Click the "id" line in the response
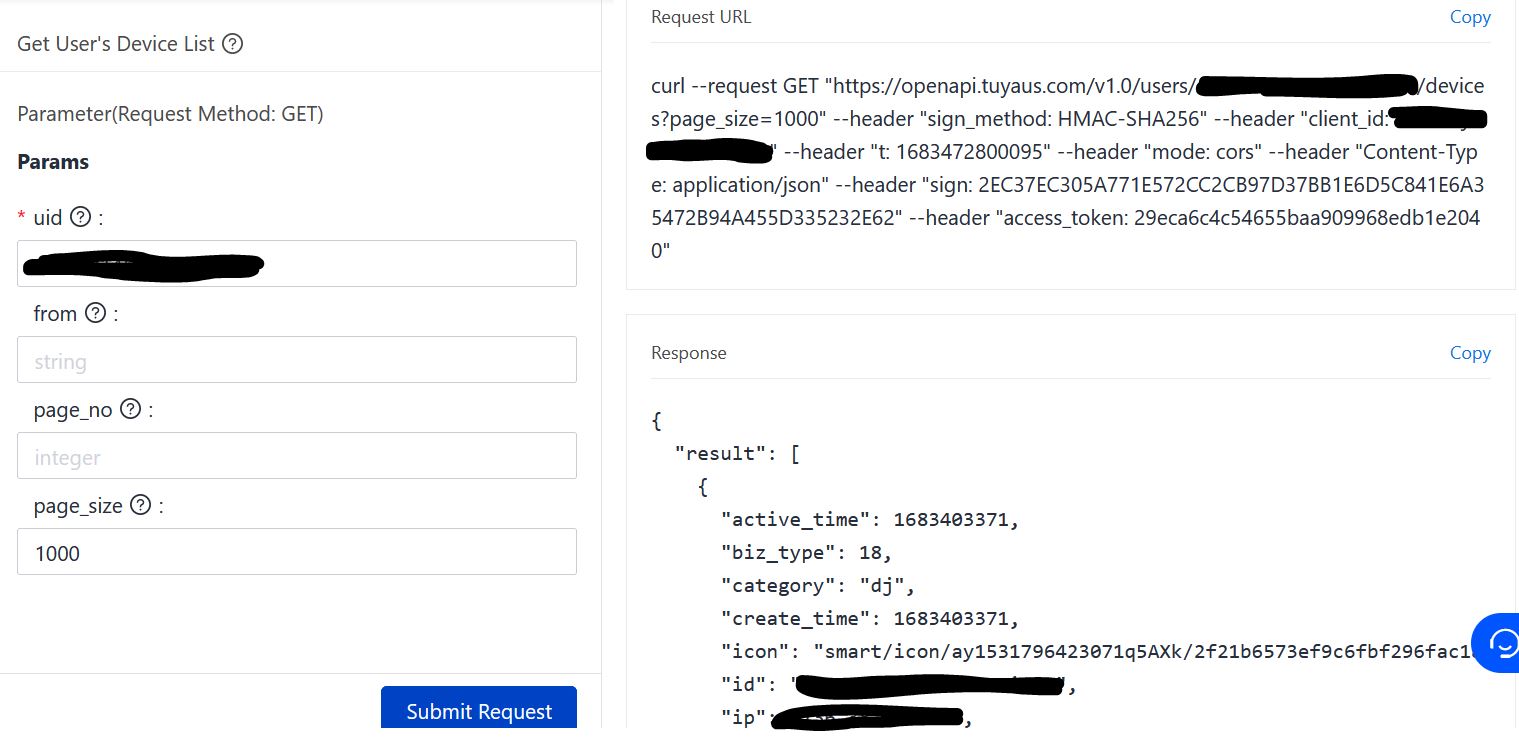This screenshot has height=738, width=1519. (x=898, y=685)
